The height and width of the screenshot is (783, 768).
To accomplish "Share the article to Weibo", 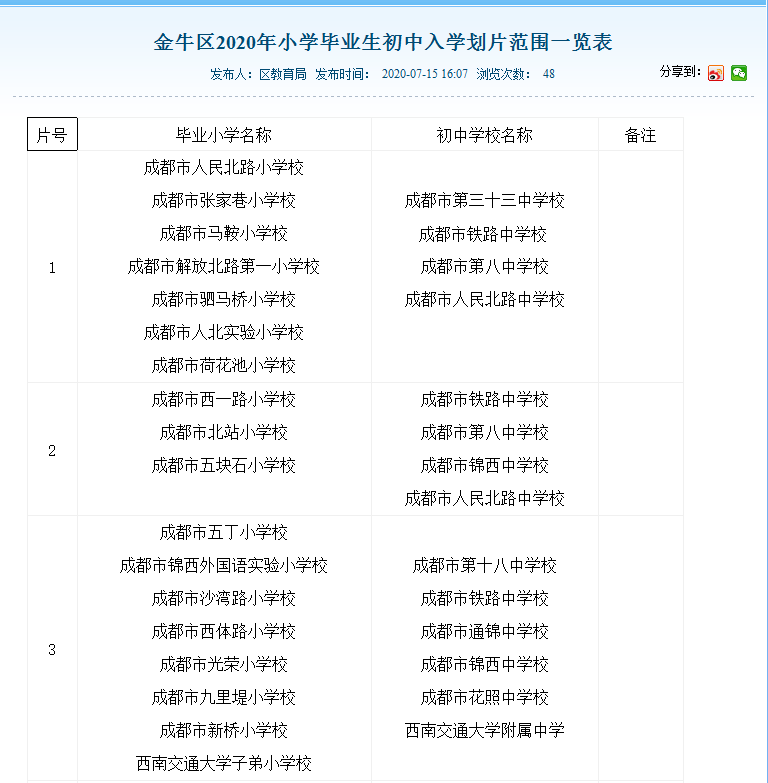I will [715, 73].
